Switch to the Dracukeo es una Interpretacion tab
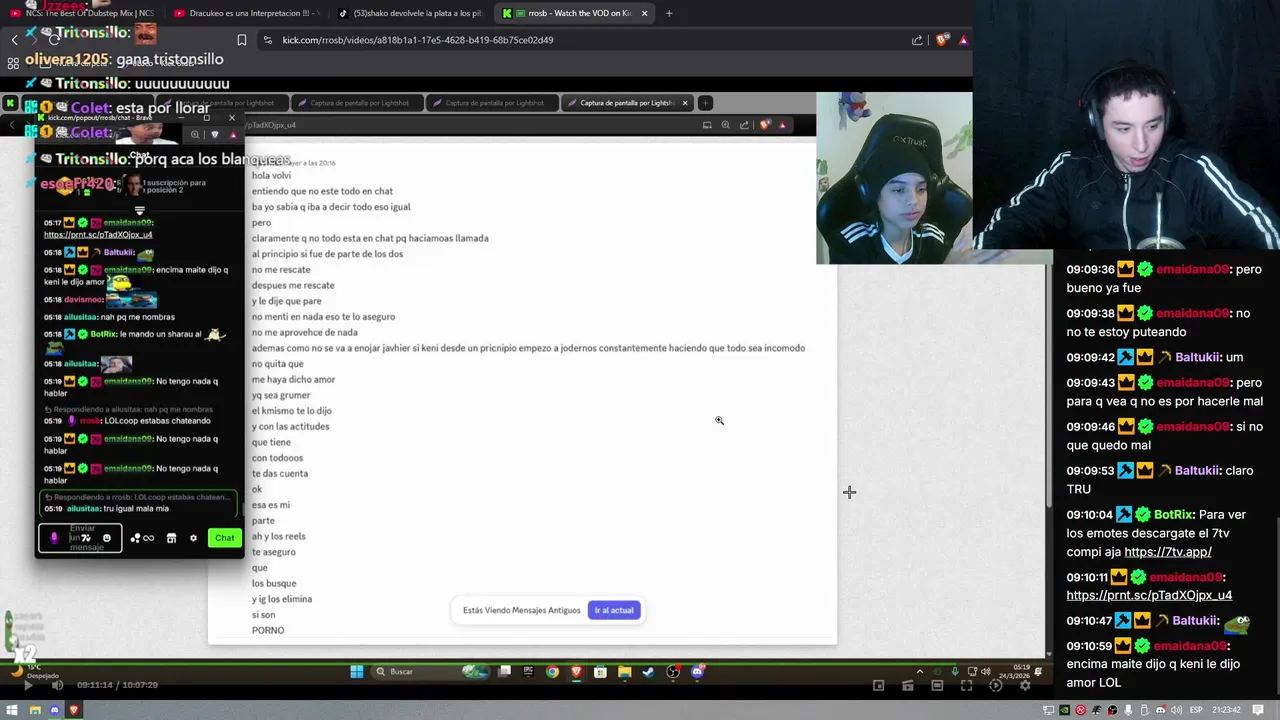1280x720 pixels. pos(246,13)
